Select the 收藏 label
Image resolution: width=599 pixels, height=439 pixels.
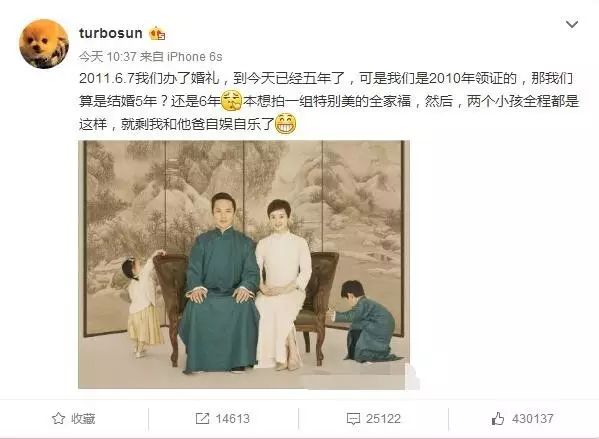click(83, 419)
